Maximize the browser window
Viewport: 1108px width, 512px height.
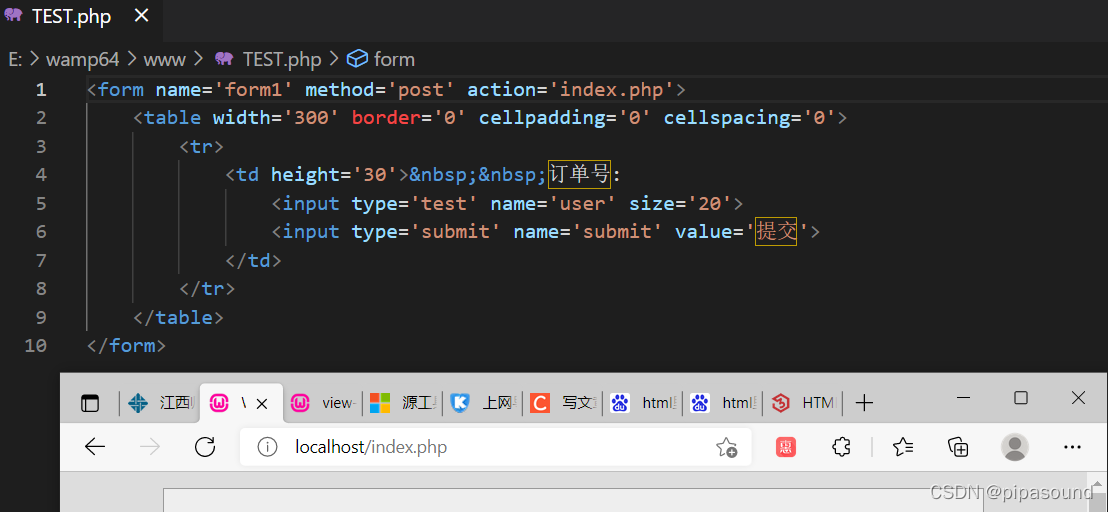click(1020, 398)
